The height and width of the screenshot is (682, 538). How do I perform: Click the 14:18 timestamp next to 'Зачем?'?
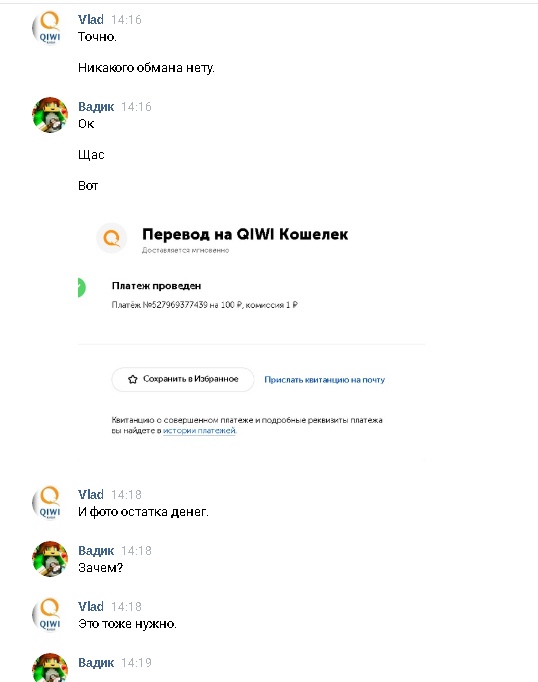point(136,551)
